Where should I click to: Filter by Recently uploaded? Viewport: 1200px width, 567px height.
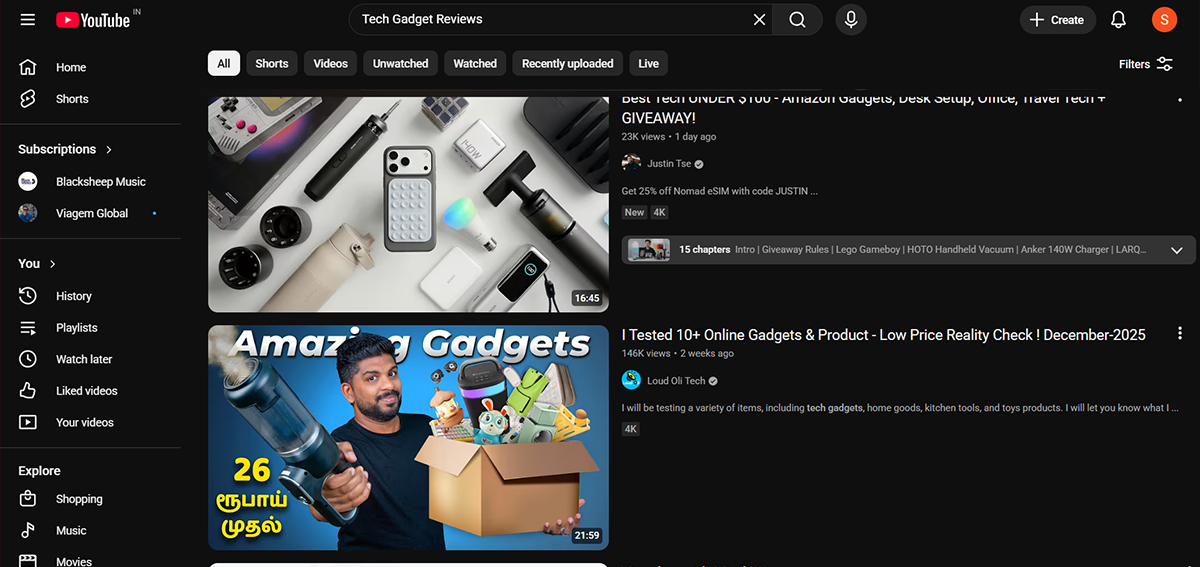(568, 63)
